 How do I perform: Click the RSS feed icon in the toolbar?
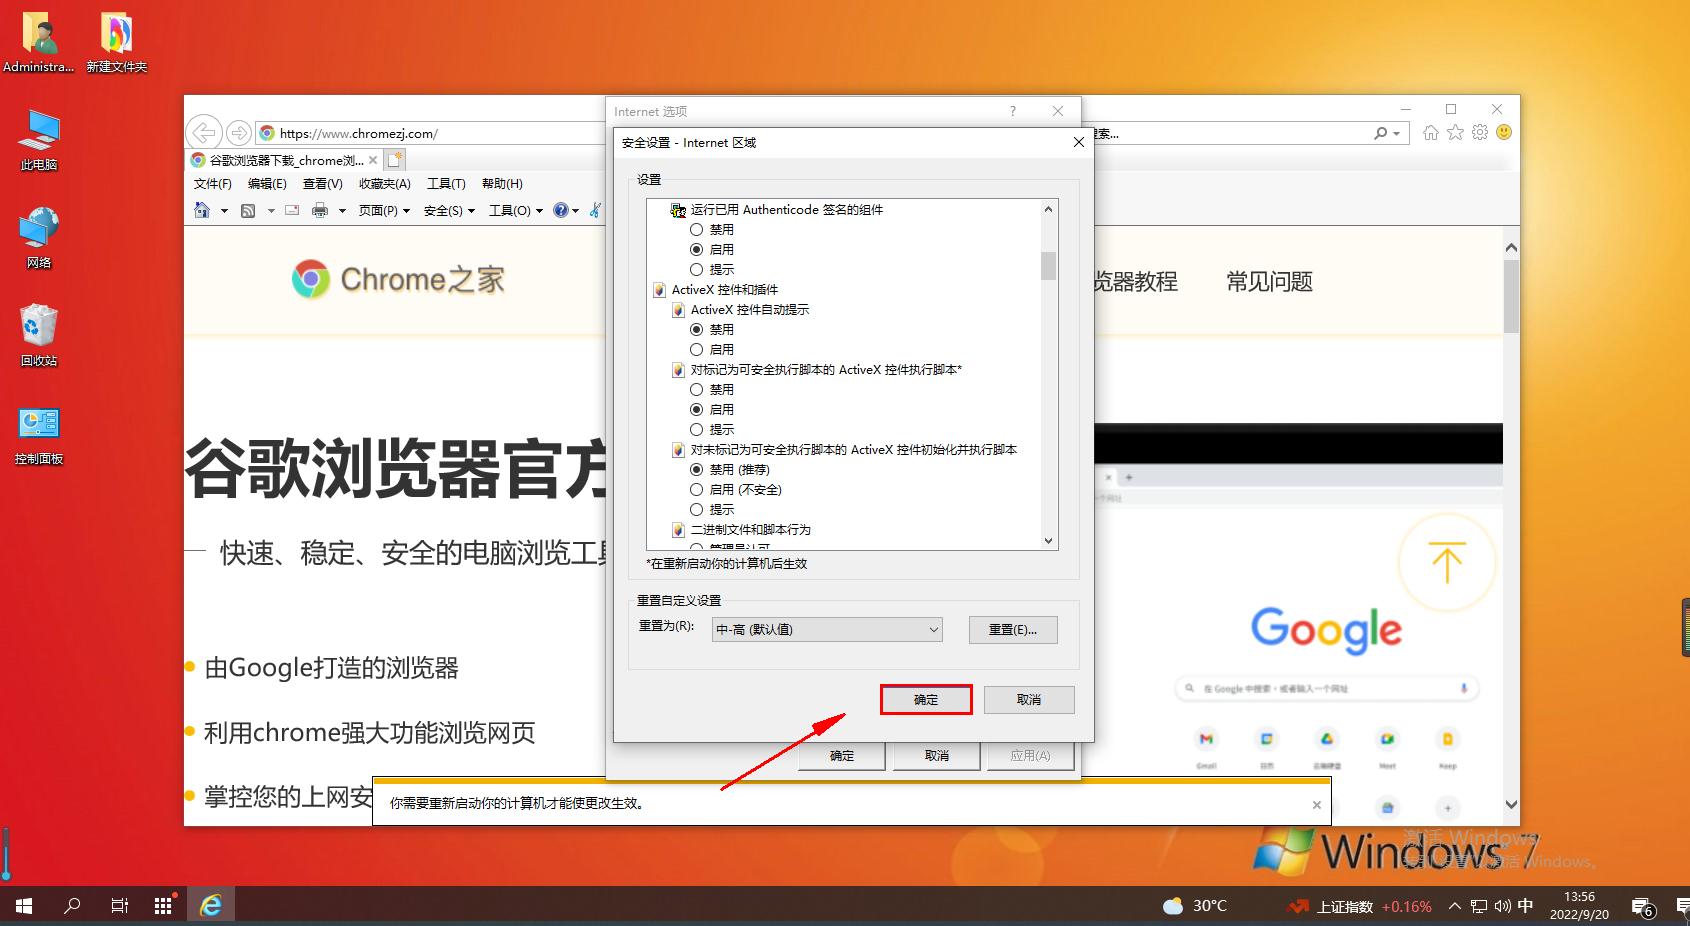click(248, 210)
